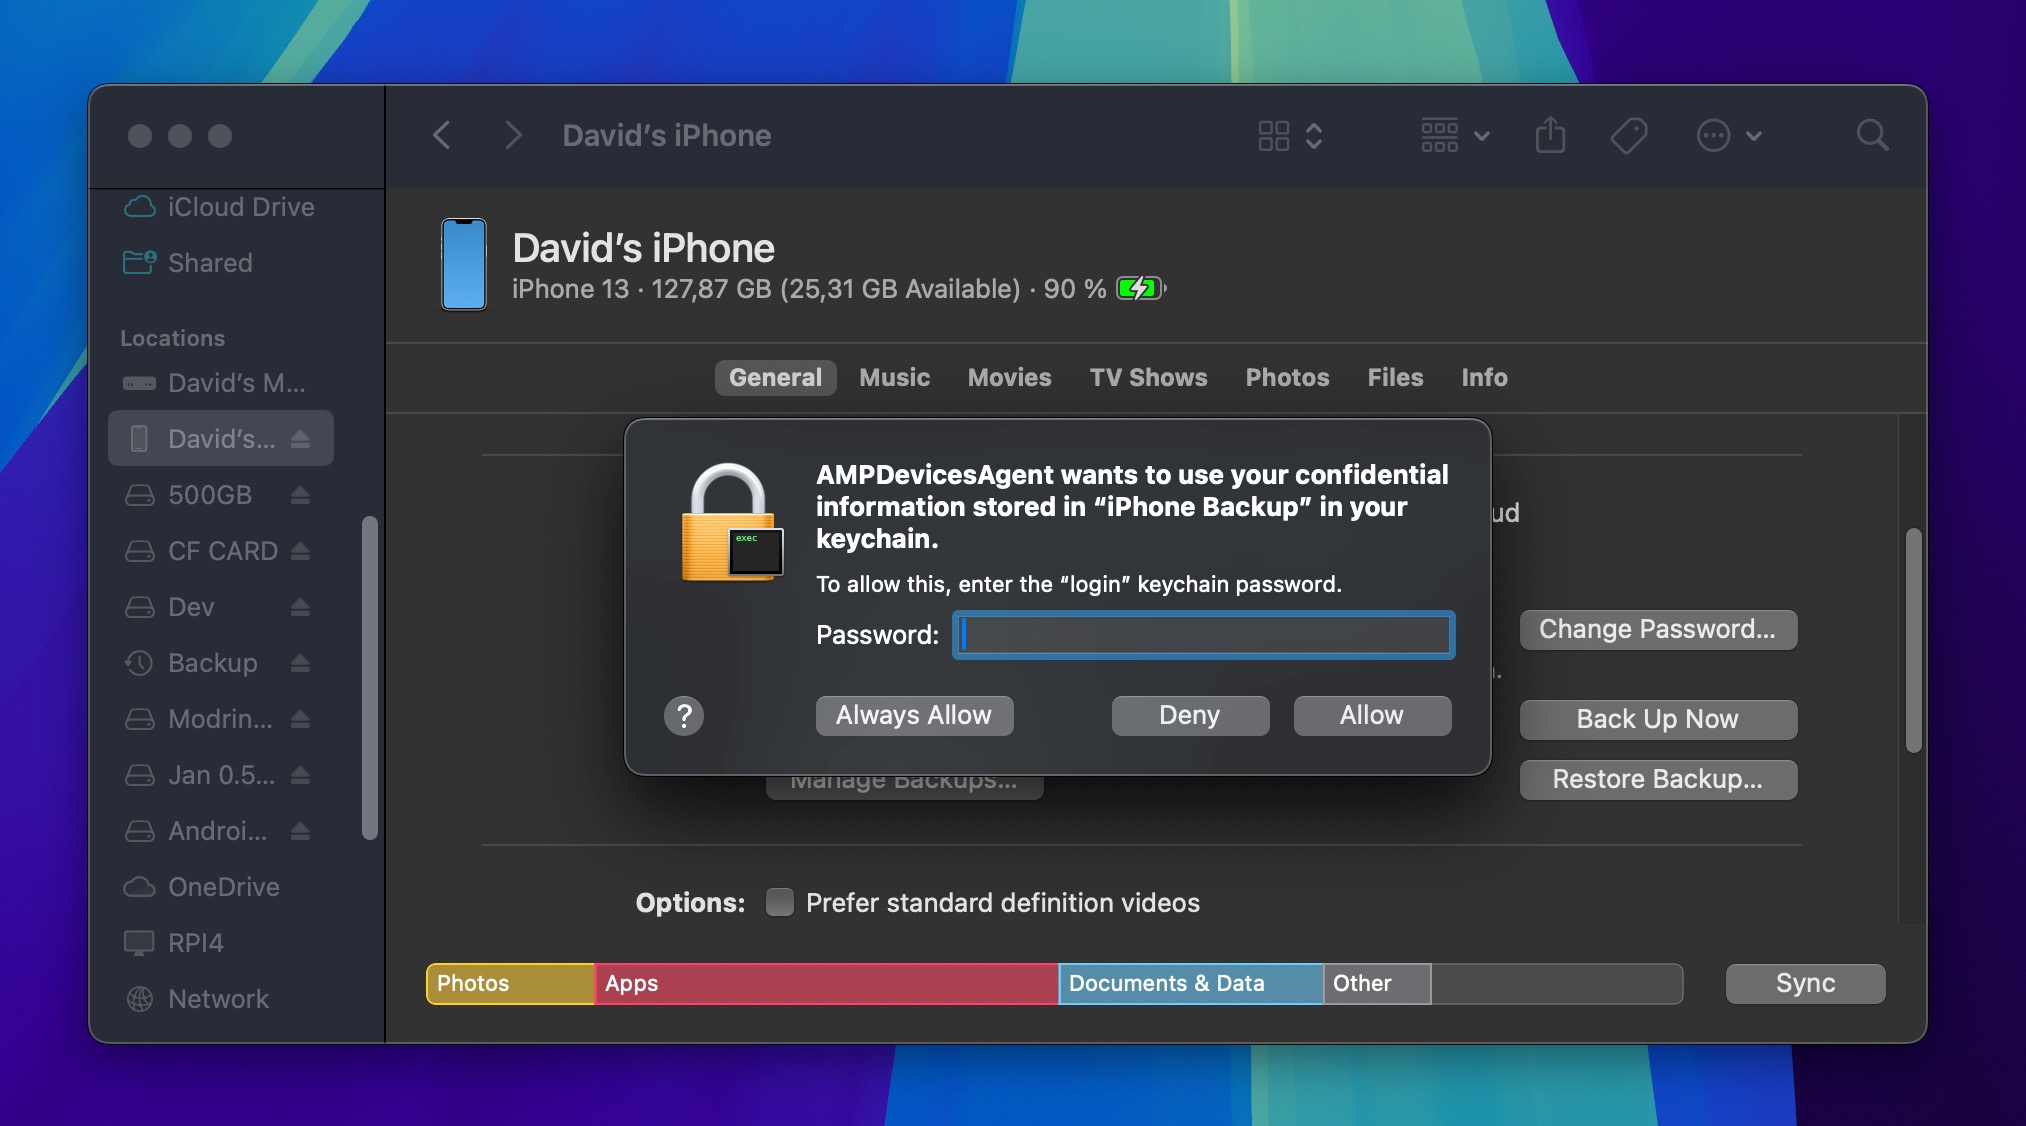This screenshot has height=1126, width=2026.
Task: Select RPI4 computer in sidebar
Action: pyautogui.click(x=174, y=943)
